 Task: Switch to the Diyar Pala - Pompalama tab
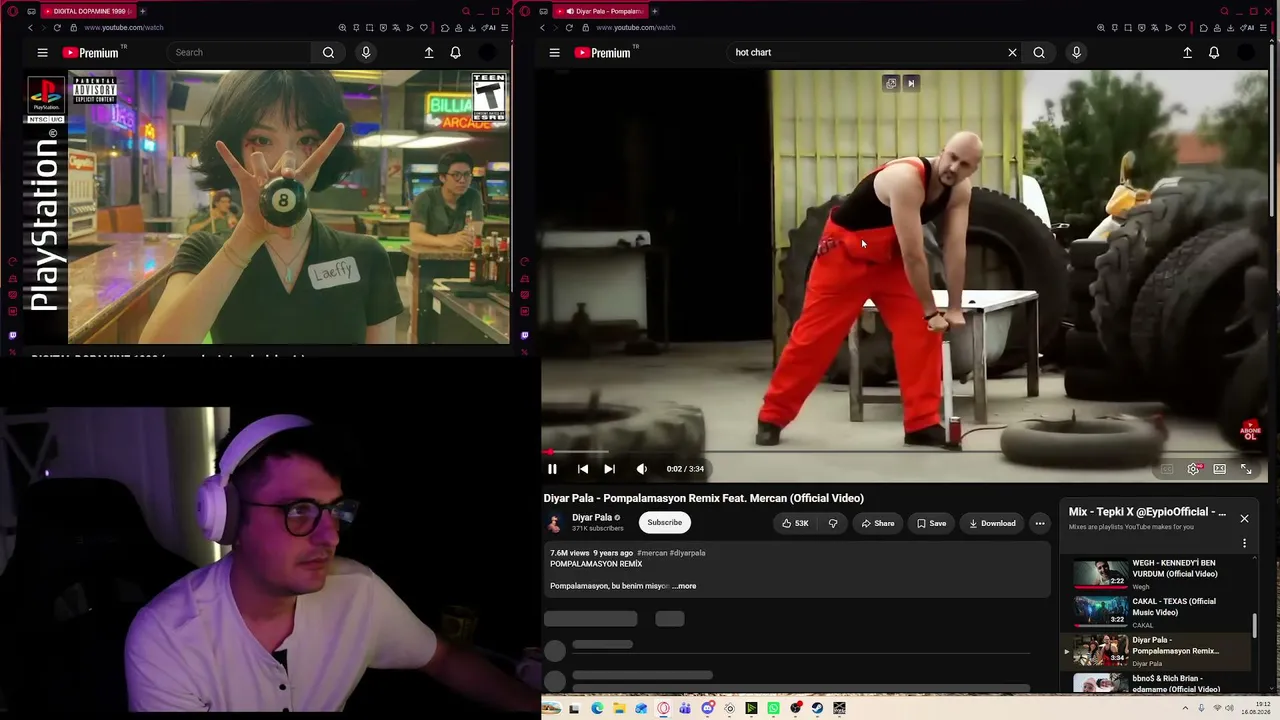[603, 11]
